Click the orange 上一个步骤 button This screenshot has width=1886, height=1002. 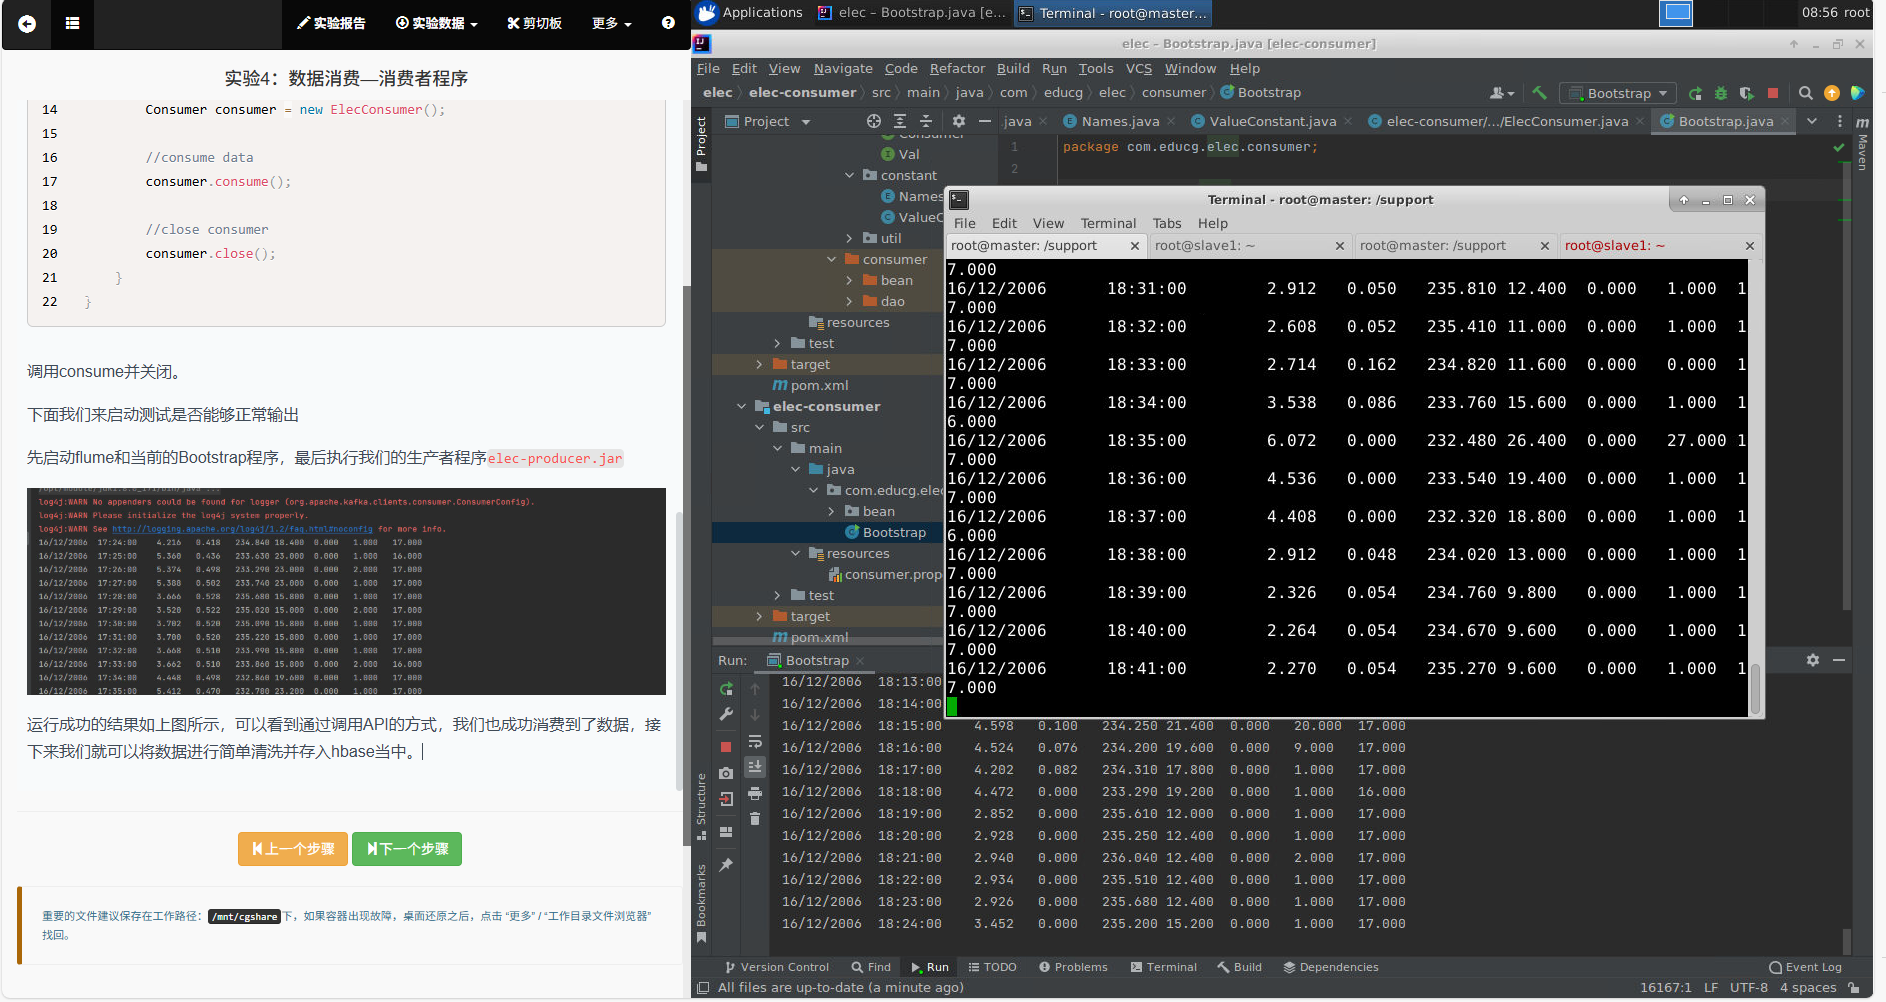[293, 849]
